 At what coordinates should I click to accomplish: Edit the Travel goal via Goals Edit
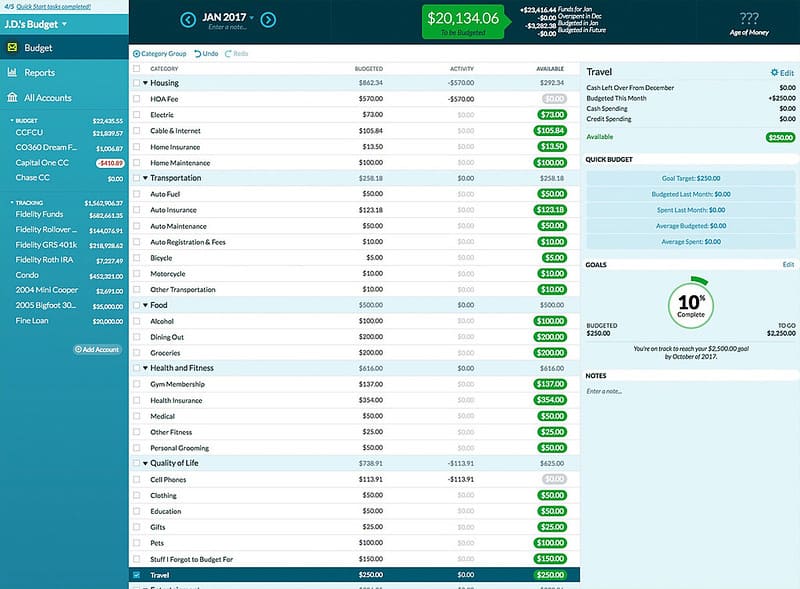click(x=788, y=264)
